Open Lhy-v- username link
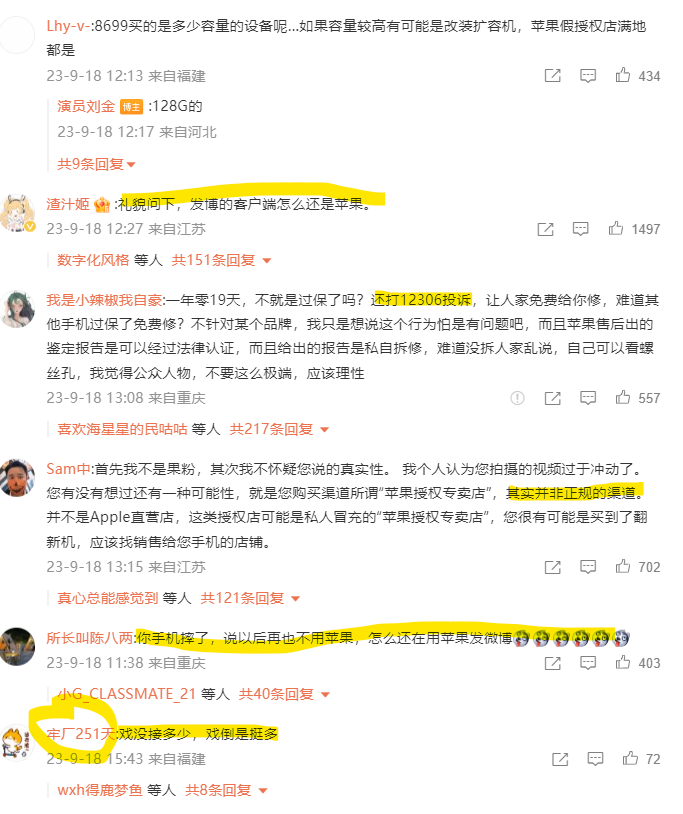Image resolution: width=683 pixels, height=814 pixels. click(68, 26)
